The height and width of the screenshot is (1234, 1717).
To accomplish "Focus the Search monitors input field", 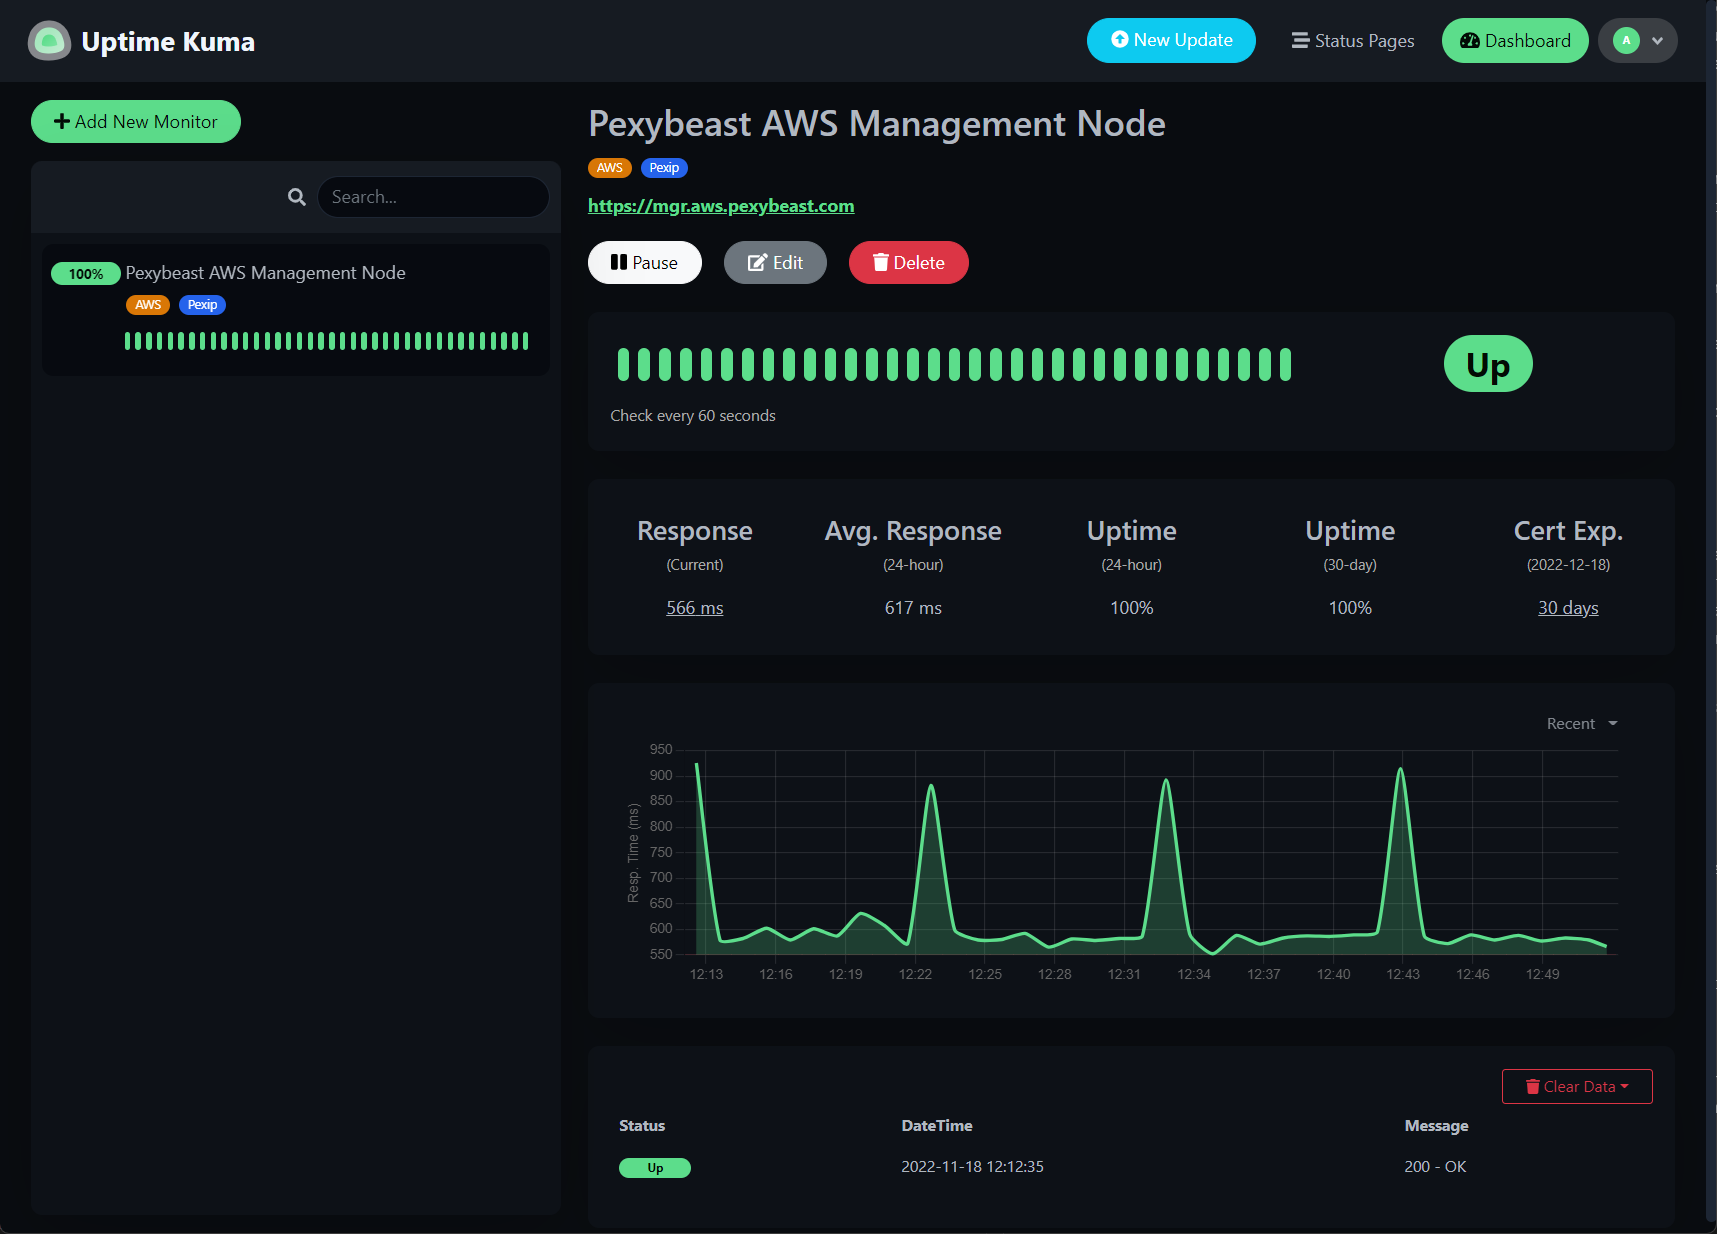I will (433, 197).
